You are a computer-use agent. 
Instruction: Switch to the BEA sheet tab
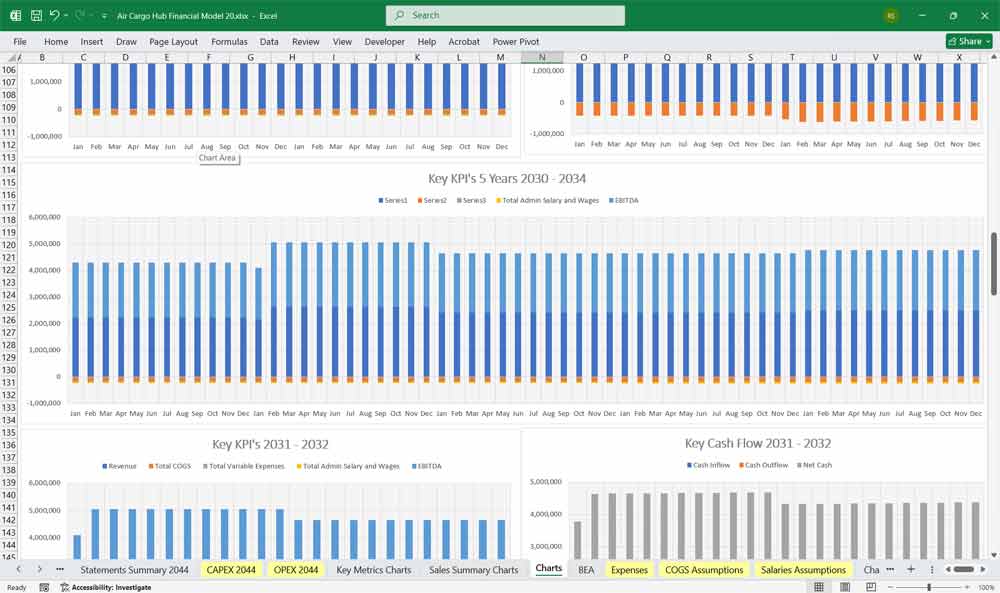pyautogui.click(x=586, y=569)
